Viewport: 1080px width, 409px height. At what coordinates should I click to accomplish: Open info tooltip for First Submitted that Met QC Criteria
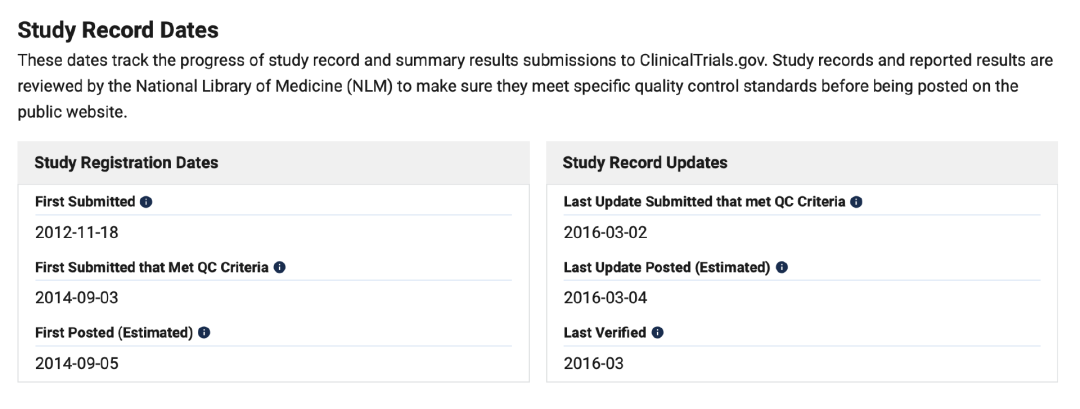[279, 268]
